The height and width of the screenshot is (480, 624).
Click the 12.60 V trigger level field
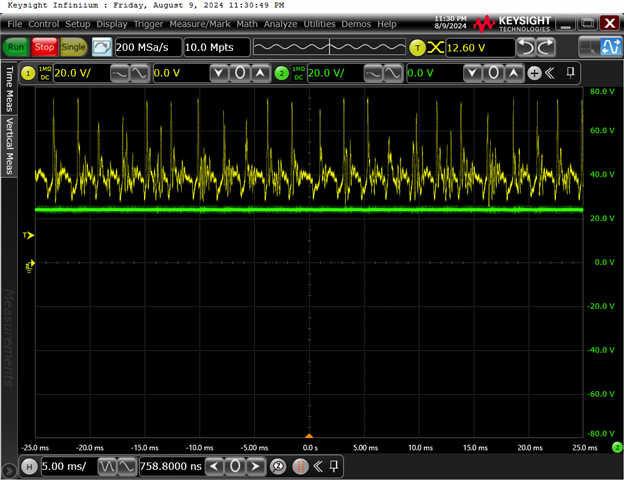point(480,48)
